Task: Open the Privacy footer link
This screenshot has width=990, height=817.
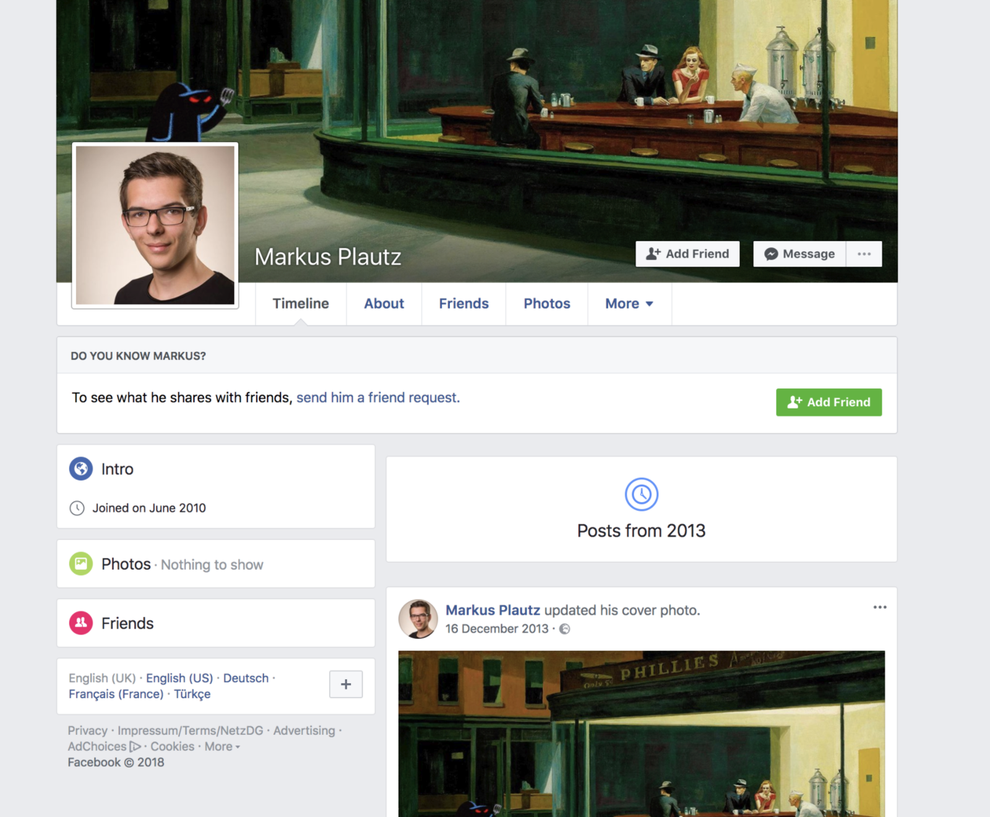Action: 87,731
